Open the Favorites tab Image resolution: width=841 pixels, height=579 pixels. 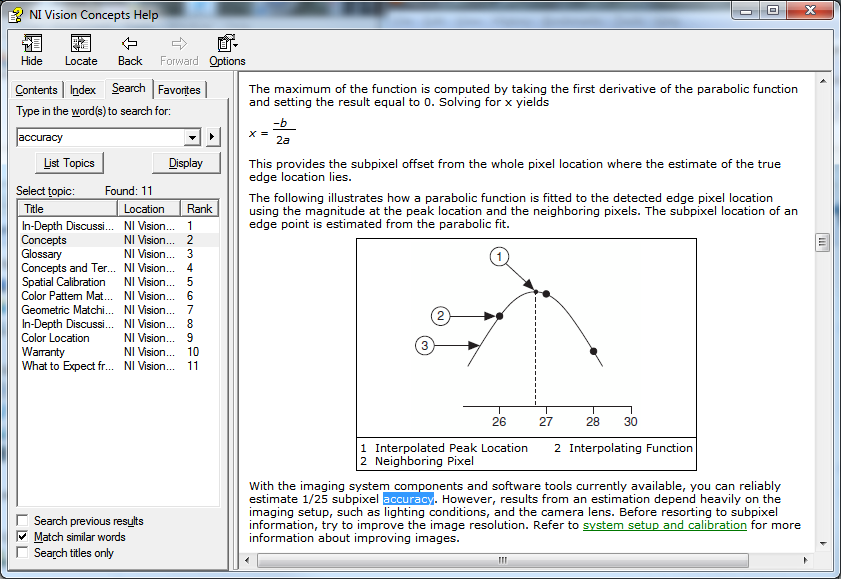click(x=179, y=90)
